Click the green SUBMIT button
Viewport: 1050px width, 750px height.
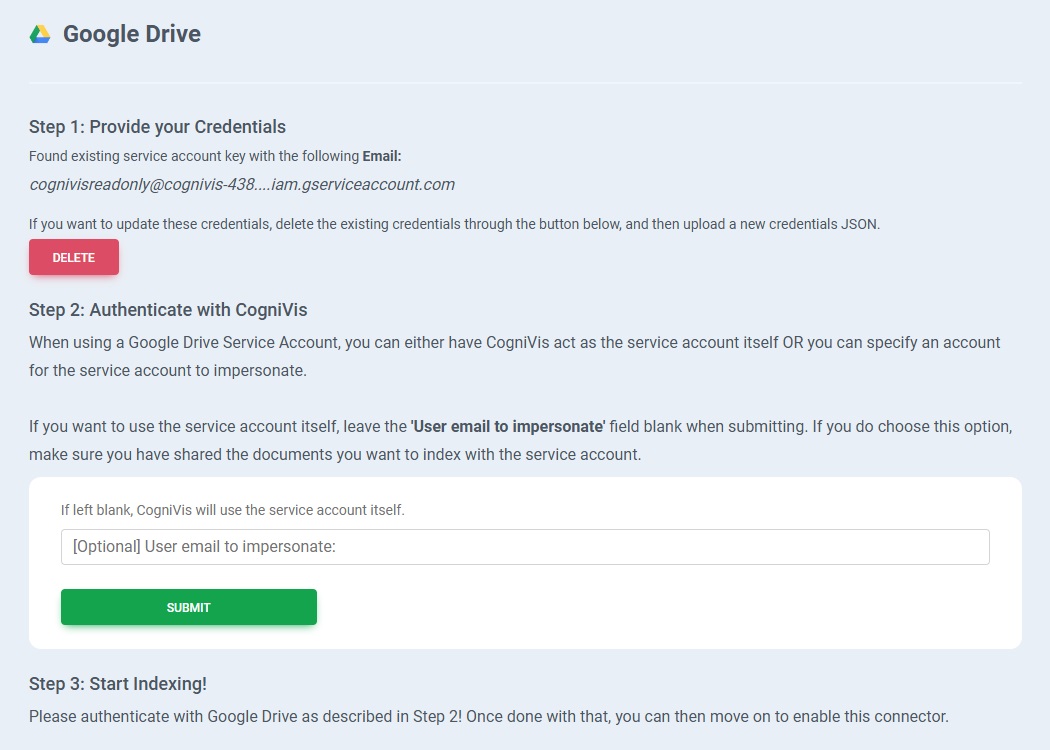[189, 607]
